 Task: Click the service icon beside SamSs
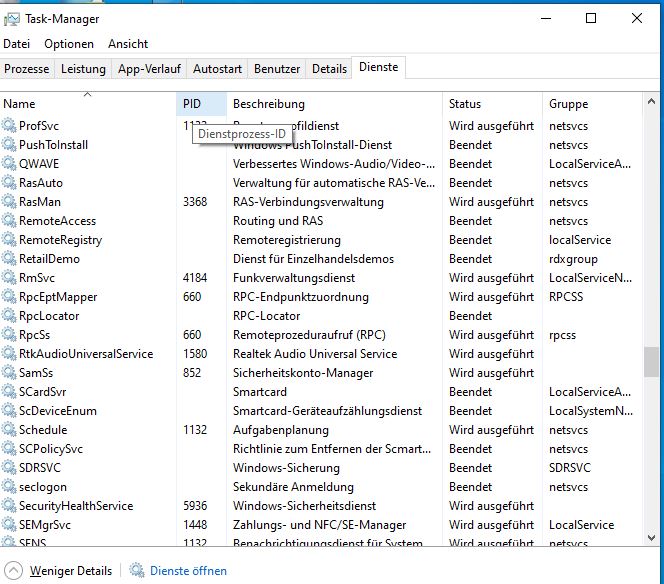[9, 373]
